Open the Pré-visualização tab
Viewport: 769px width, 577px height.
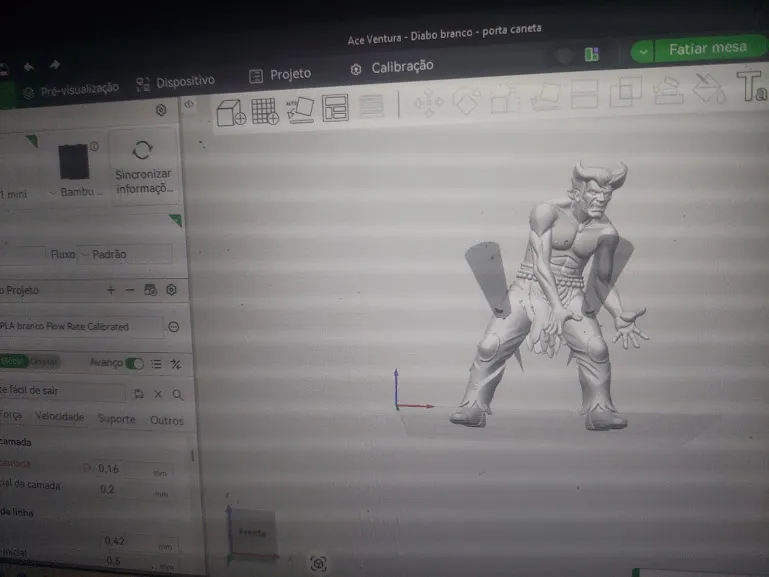72,90
